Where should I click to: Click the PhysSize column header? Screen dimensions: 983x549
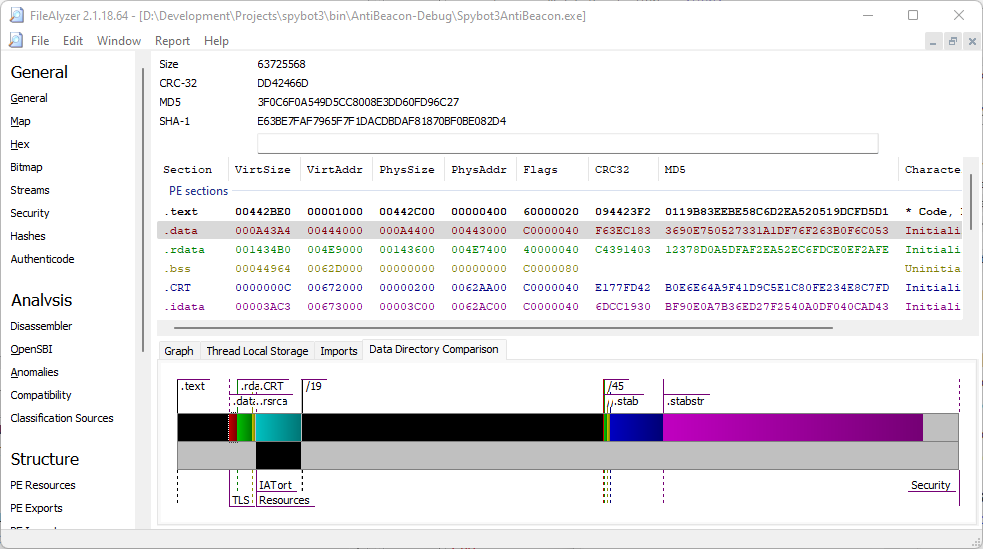[407, 170]
